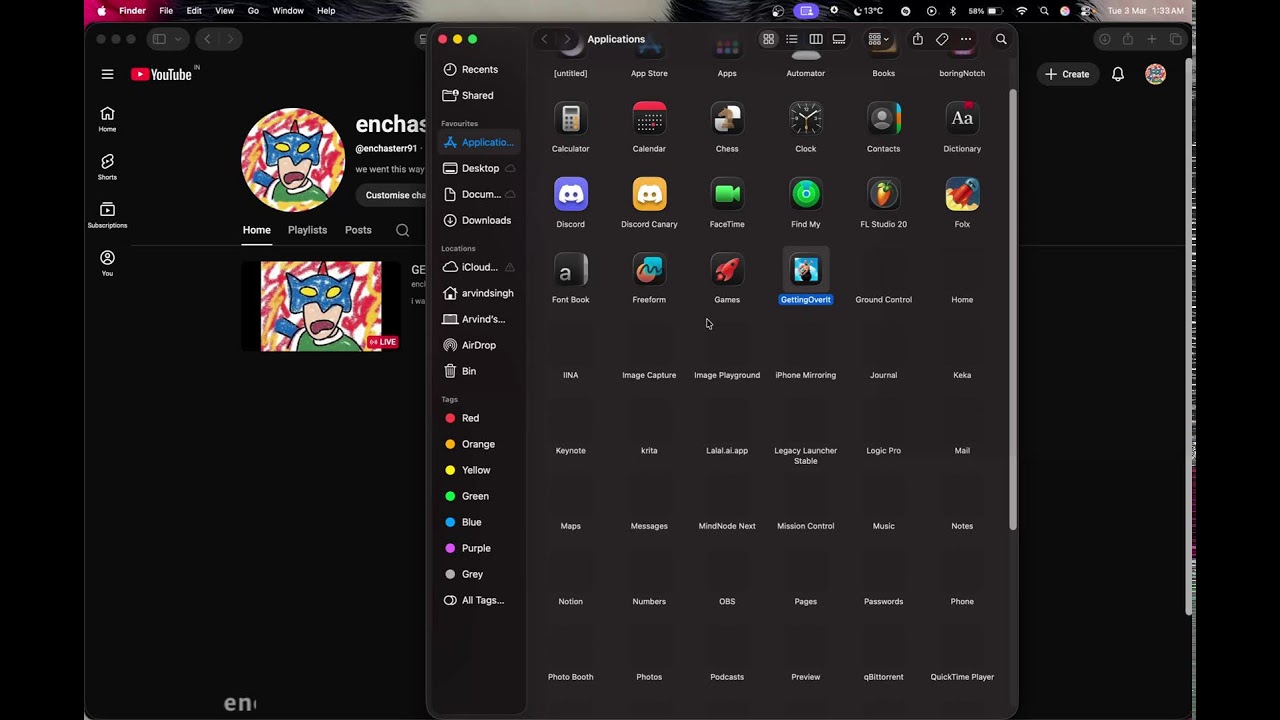
Task: Open the Discord app icon
Action: 570,194
